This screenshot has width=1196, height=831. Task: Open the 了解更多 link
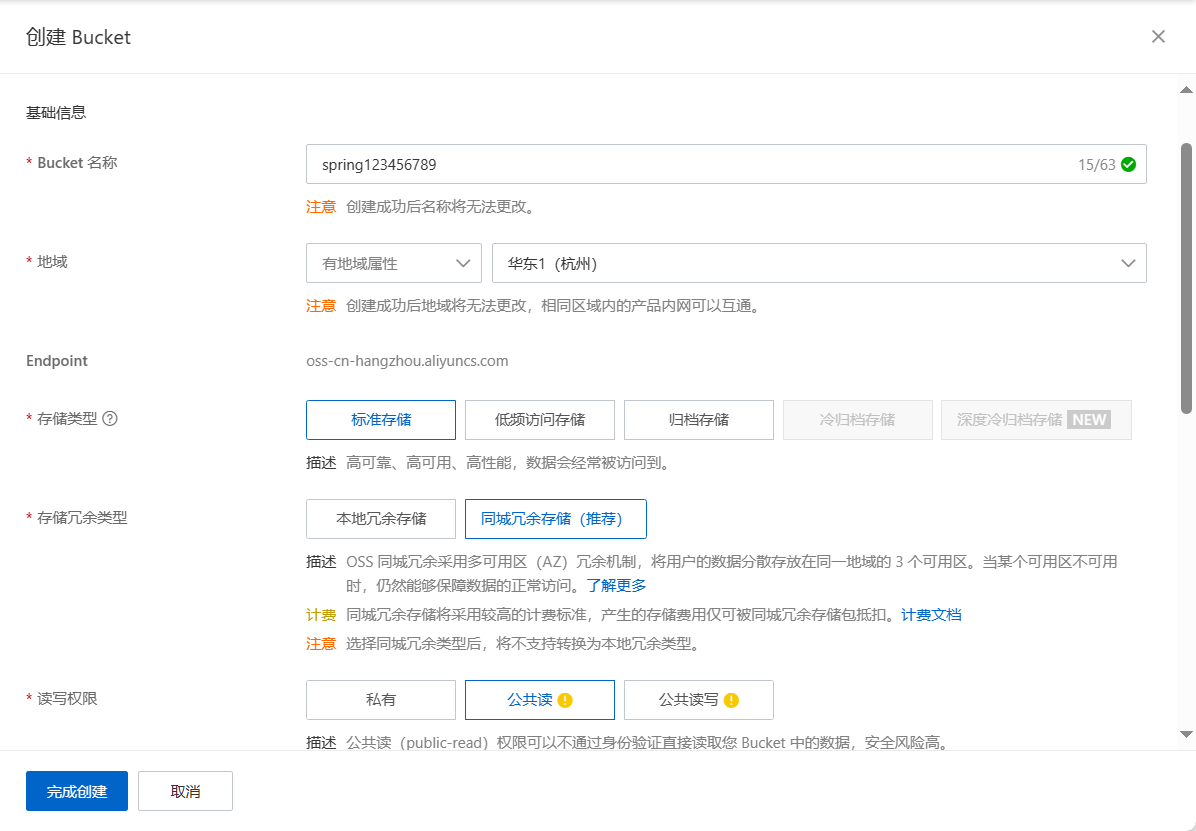(x=616, y=585)
